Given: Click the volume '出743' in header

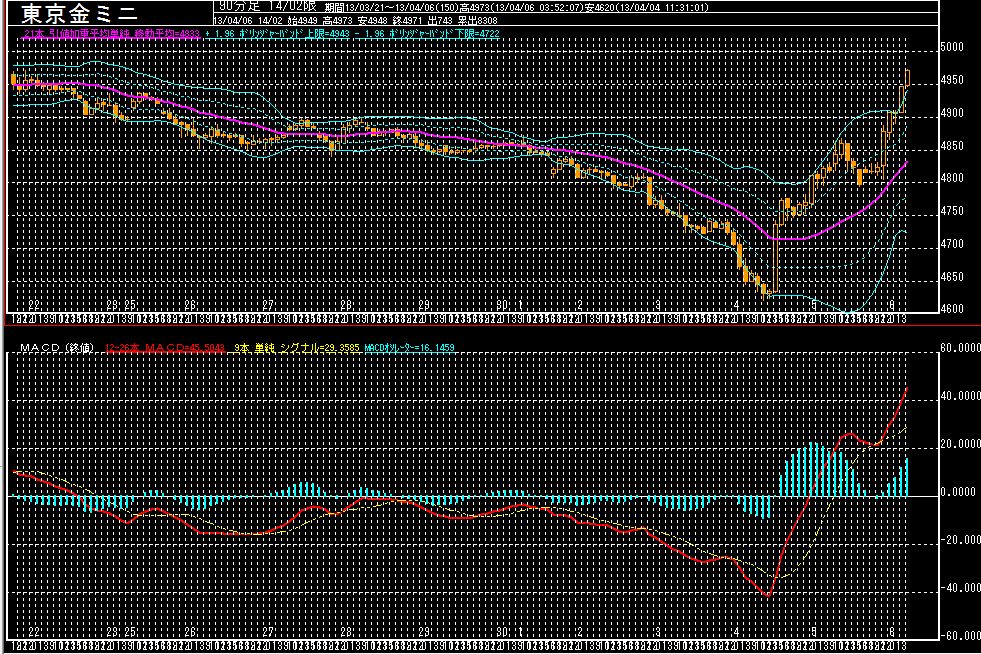Looking at the screenshot, I should tap(440, 20).
